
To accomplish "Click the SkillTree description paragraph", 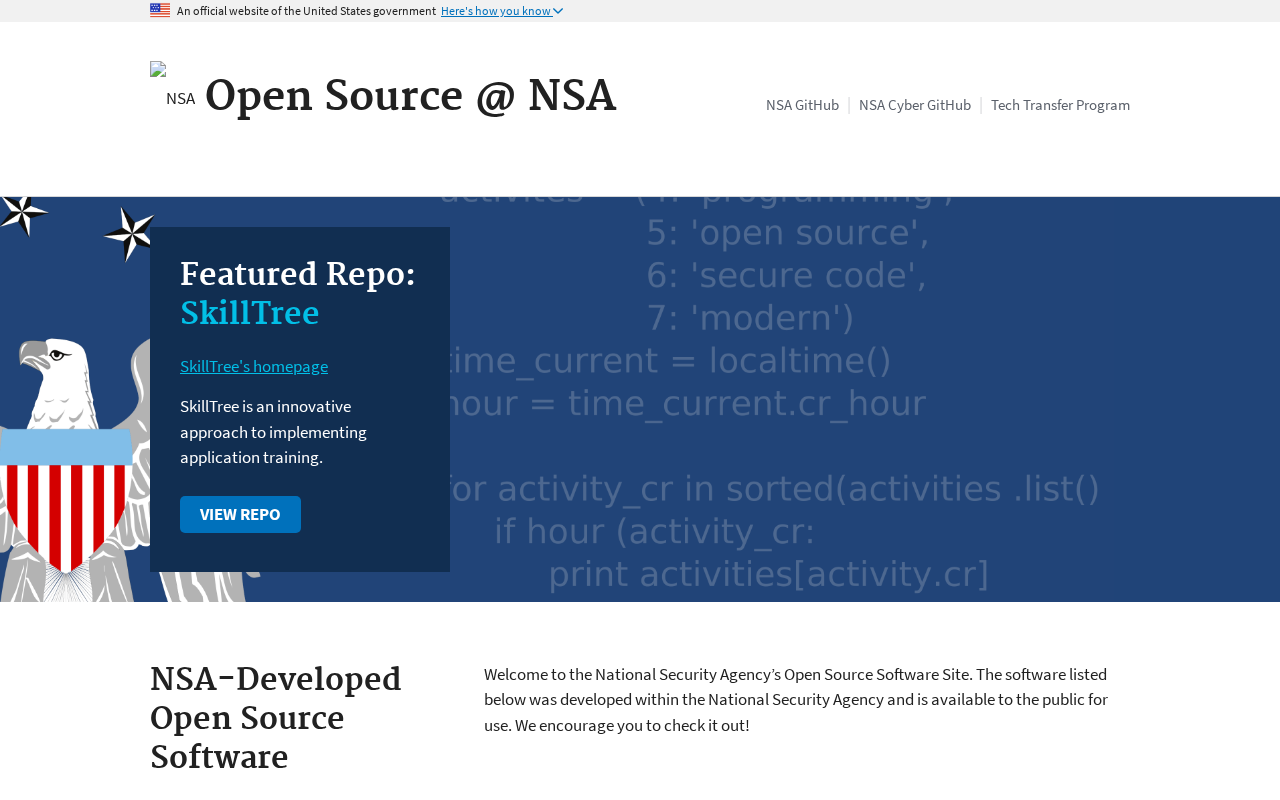I will (273, 432).
